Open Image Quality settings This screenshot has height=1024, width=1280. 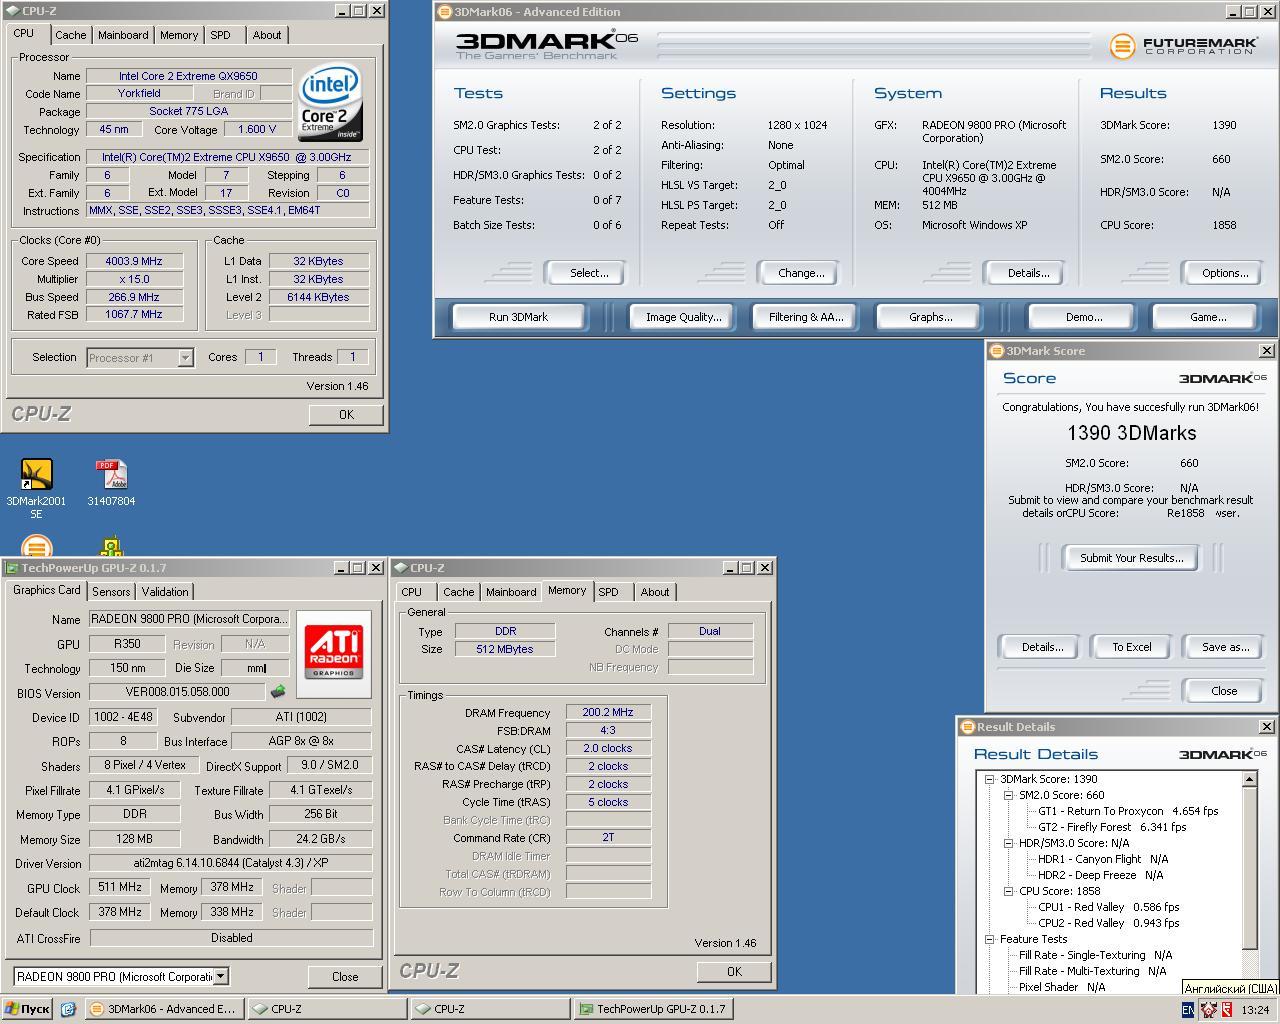tap(683, 317)
